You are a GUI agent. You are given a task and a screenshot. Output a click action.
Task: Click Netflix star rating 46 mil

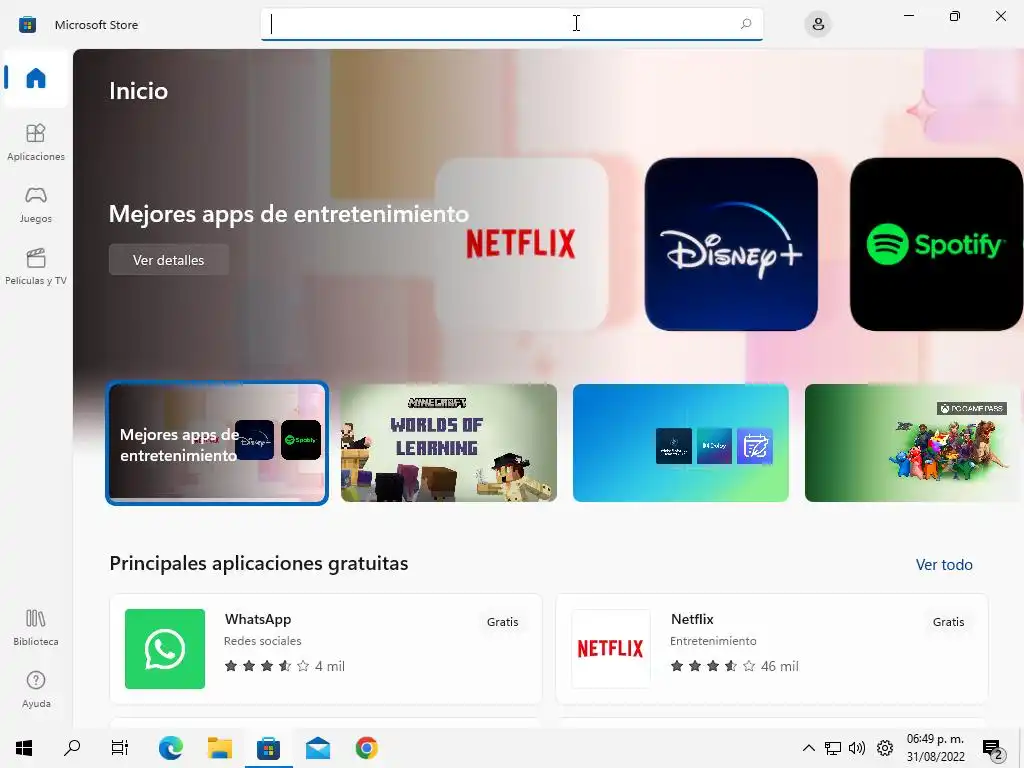tap(734, 666)
